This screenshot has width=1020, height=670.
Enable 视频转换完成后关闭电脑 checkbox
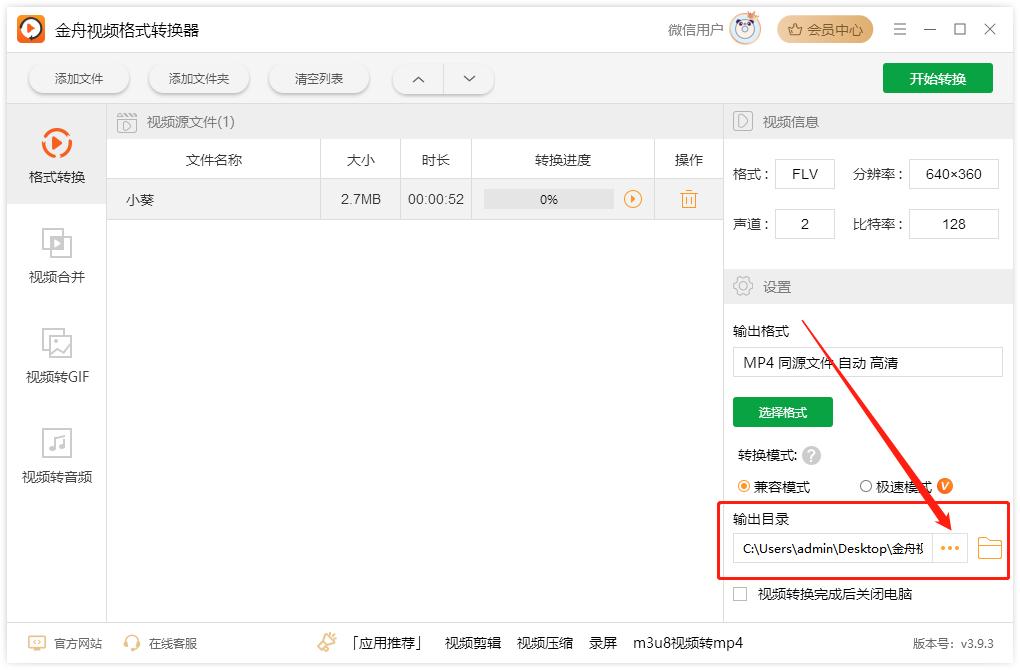740,593
